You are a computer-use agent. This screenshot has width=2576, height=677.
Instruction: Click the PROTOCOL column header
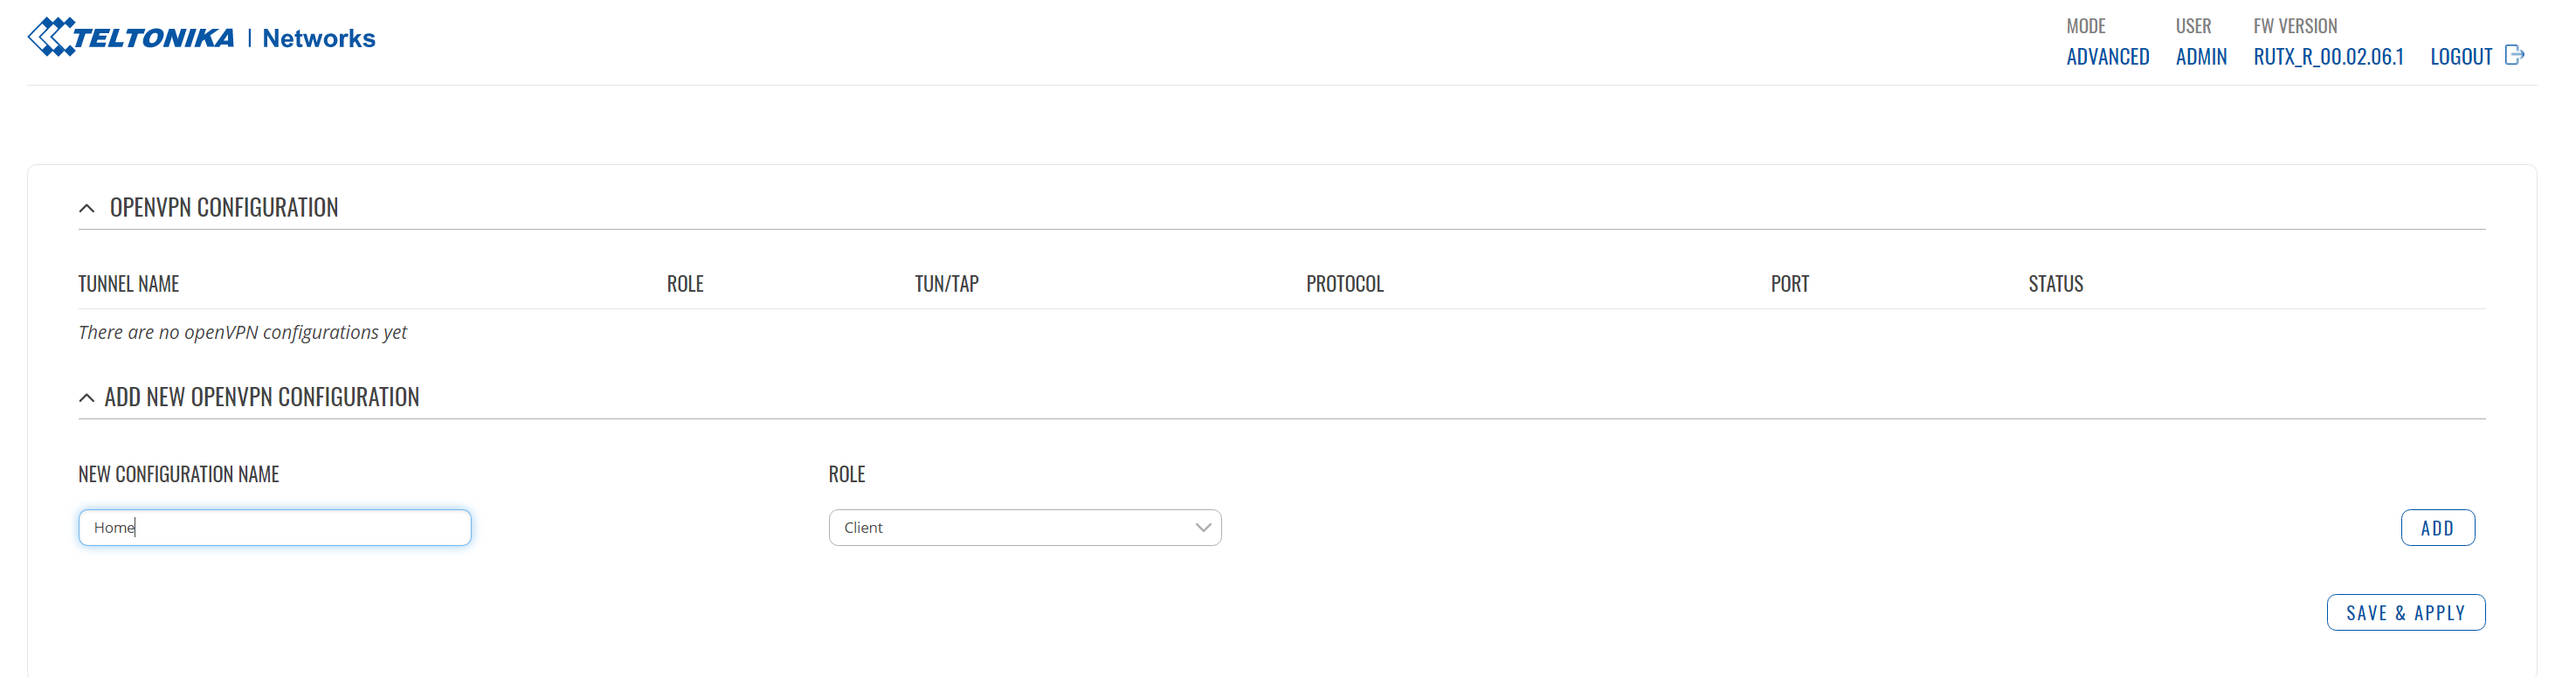click(x=1345, y=284)
